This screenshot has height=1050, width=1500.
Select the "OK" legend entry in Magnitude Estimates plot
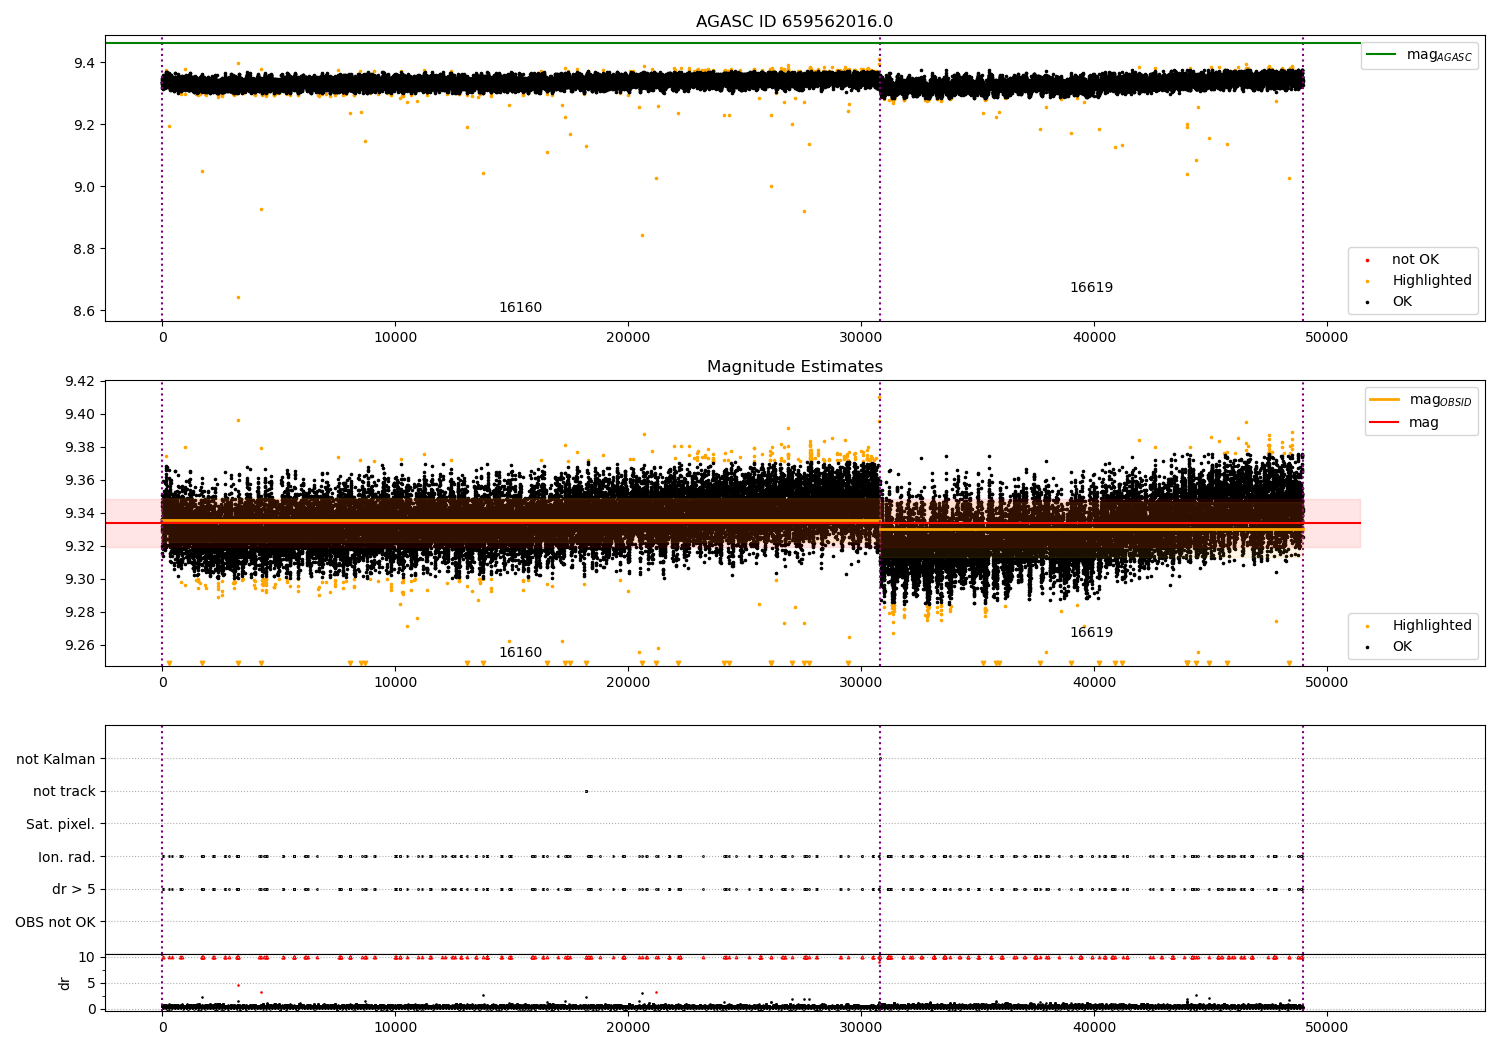pyautogui.click(x=1402, y=647)
